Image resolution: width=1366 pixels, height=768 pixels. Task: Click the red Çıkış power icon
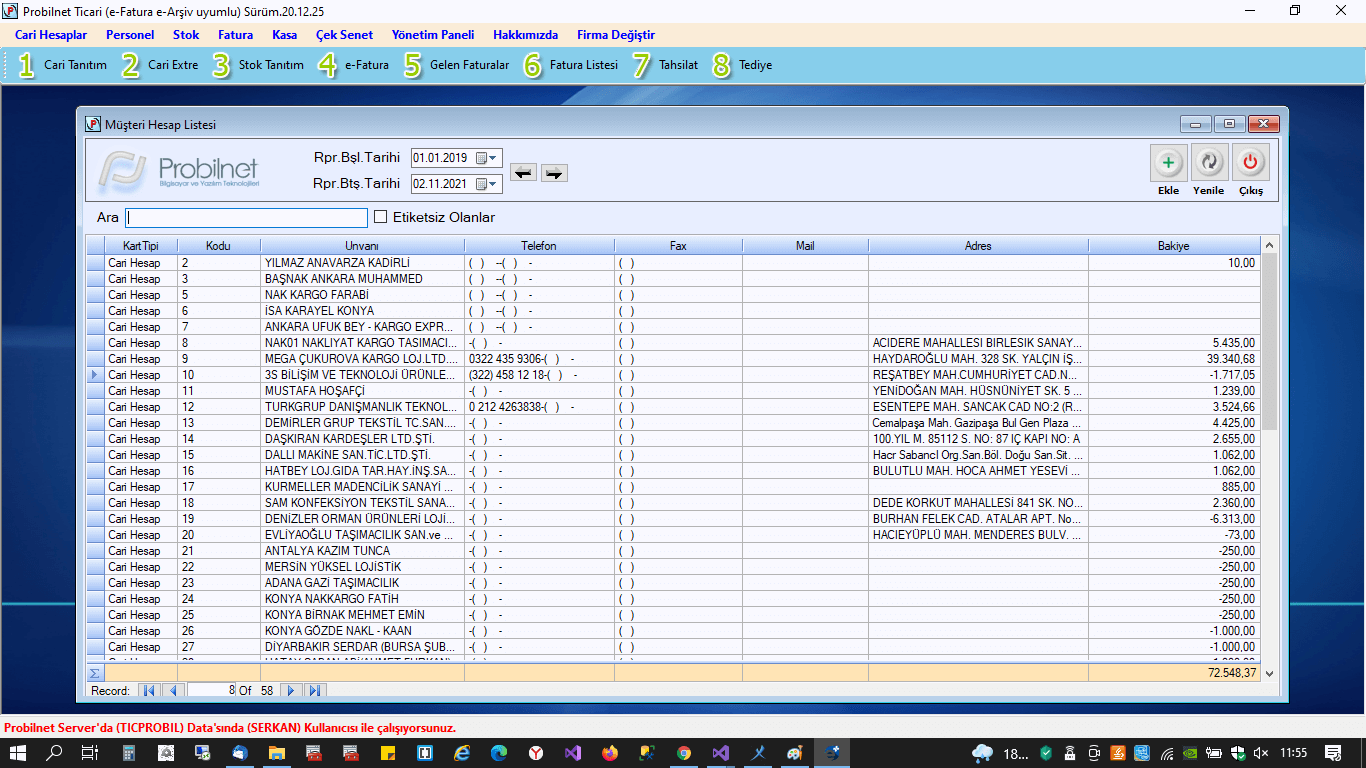pos(1250,162)
